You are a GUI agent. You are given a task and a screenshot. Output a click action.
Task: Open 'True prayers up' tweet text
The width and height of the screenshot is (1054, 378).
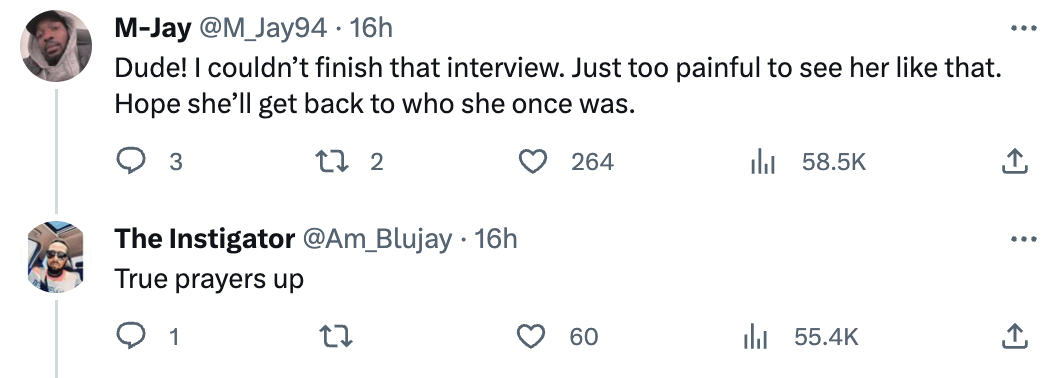pos(209,278)
